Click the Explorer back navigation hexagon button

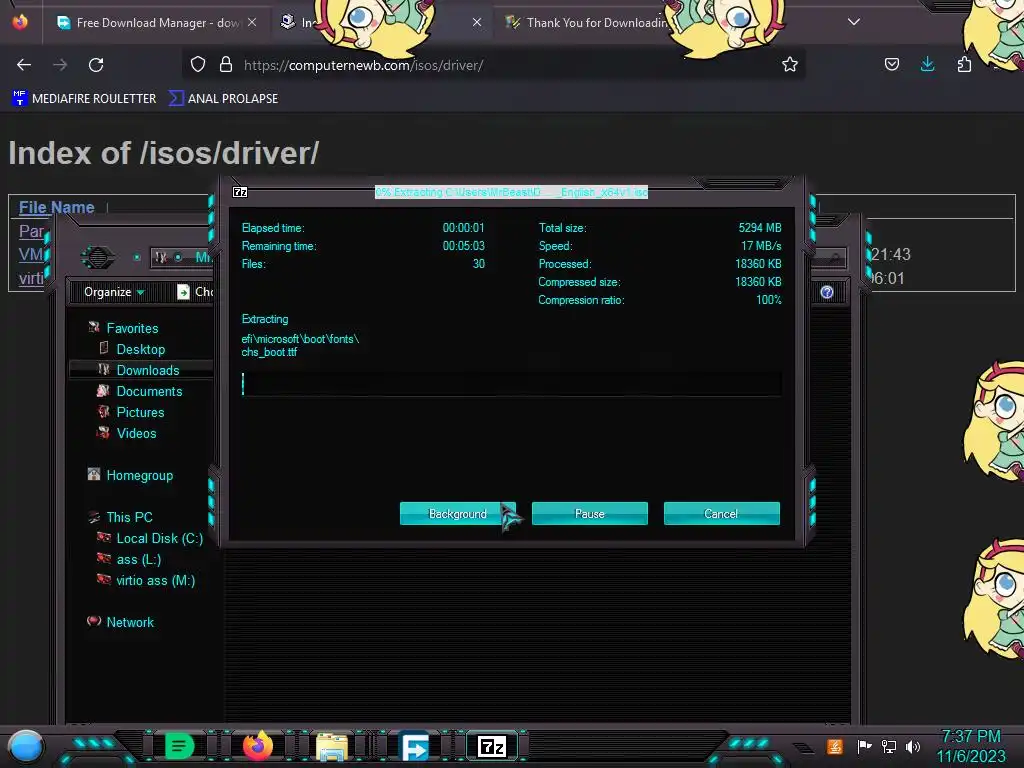tap(97, 257)
